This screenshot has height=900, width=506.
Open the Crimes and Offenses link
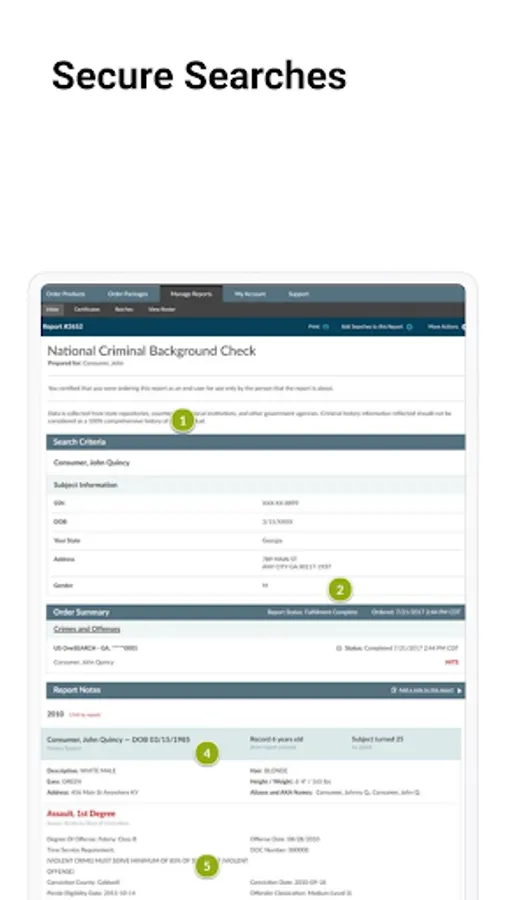click(87, 629)
